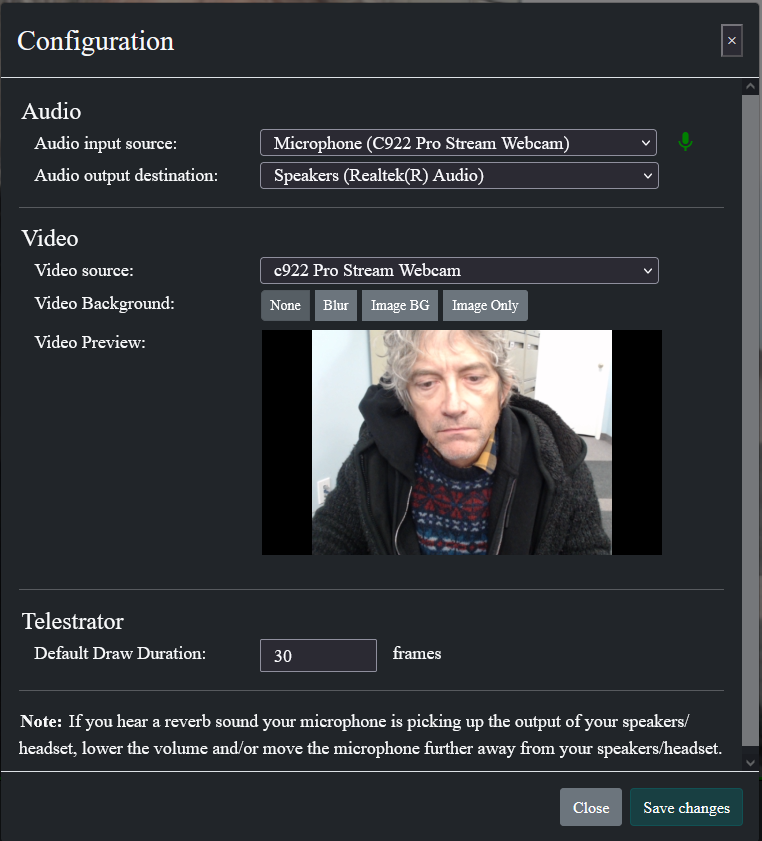Click the Default Draw Duration frames field

[318, 656]
